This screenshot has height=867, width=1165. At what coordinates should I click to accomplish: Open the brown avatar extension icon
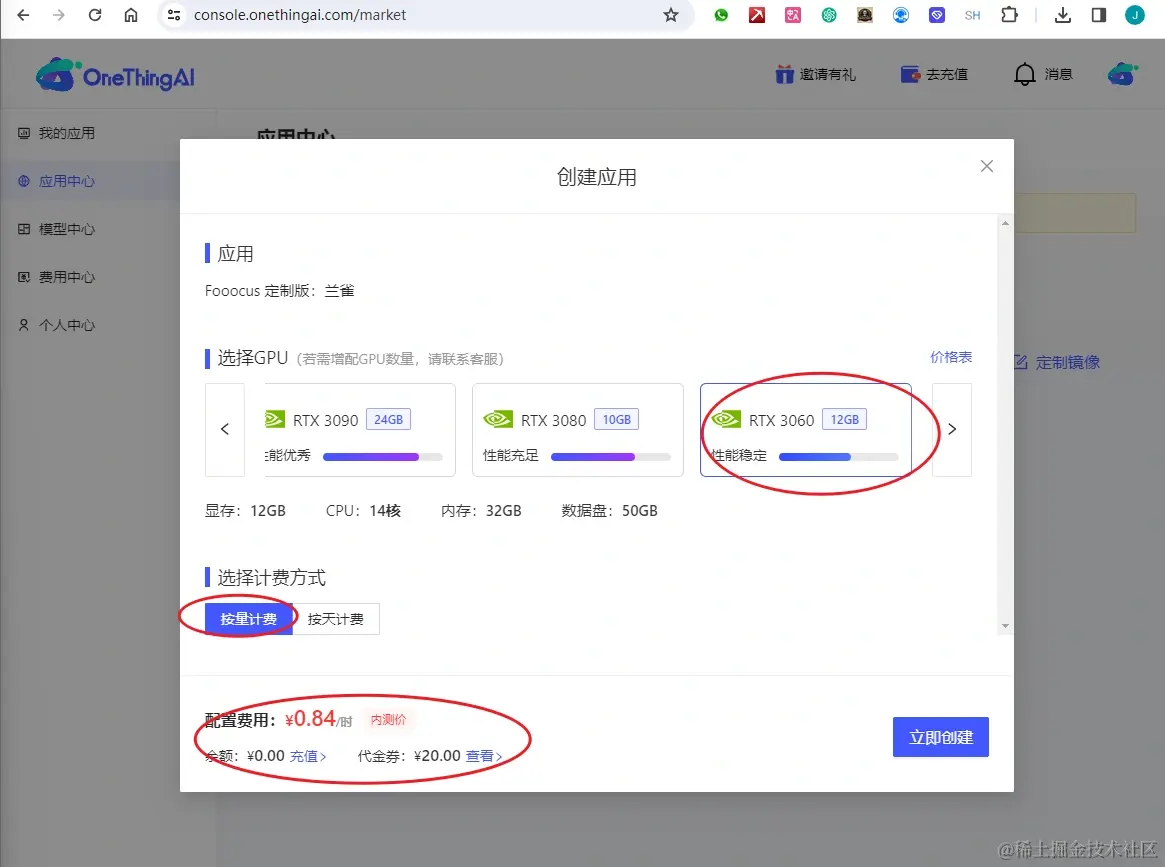[865, 15]
